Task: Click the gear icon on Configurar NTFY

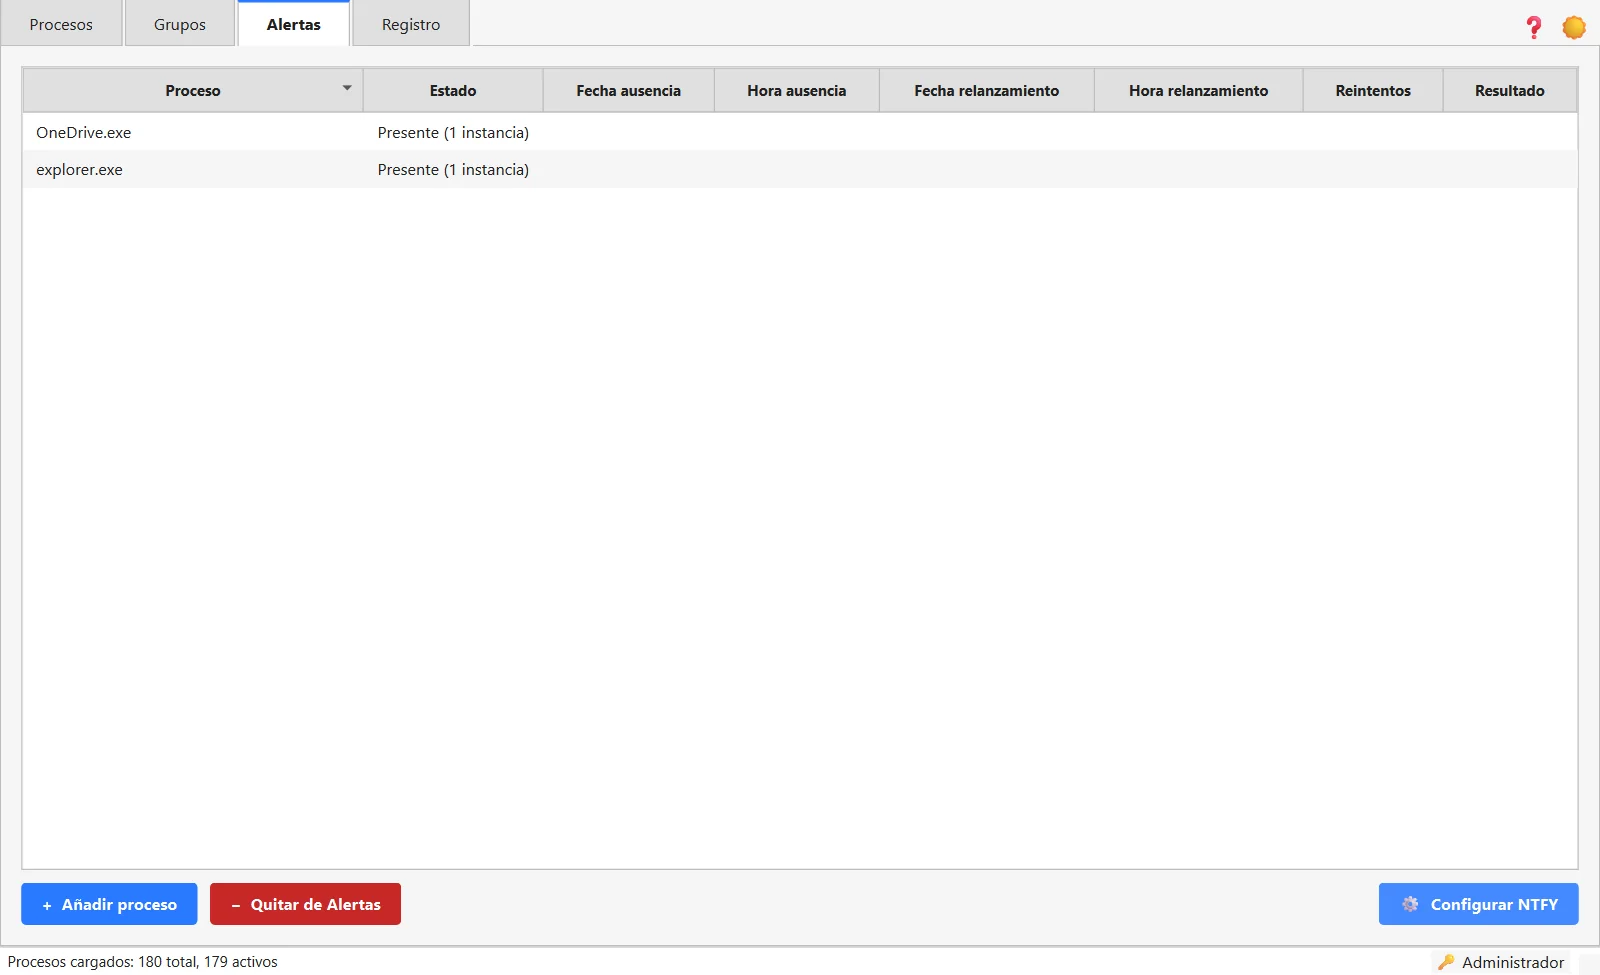Action: tap(1410, 904)
